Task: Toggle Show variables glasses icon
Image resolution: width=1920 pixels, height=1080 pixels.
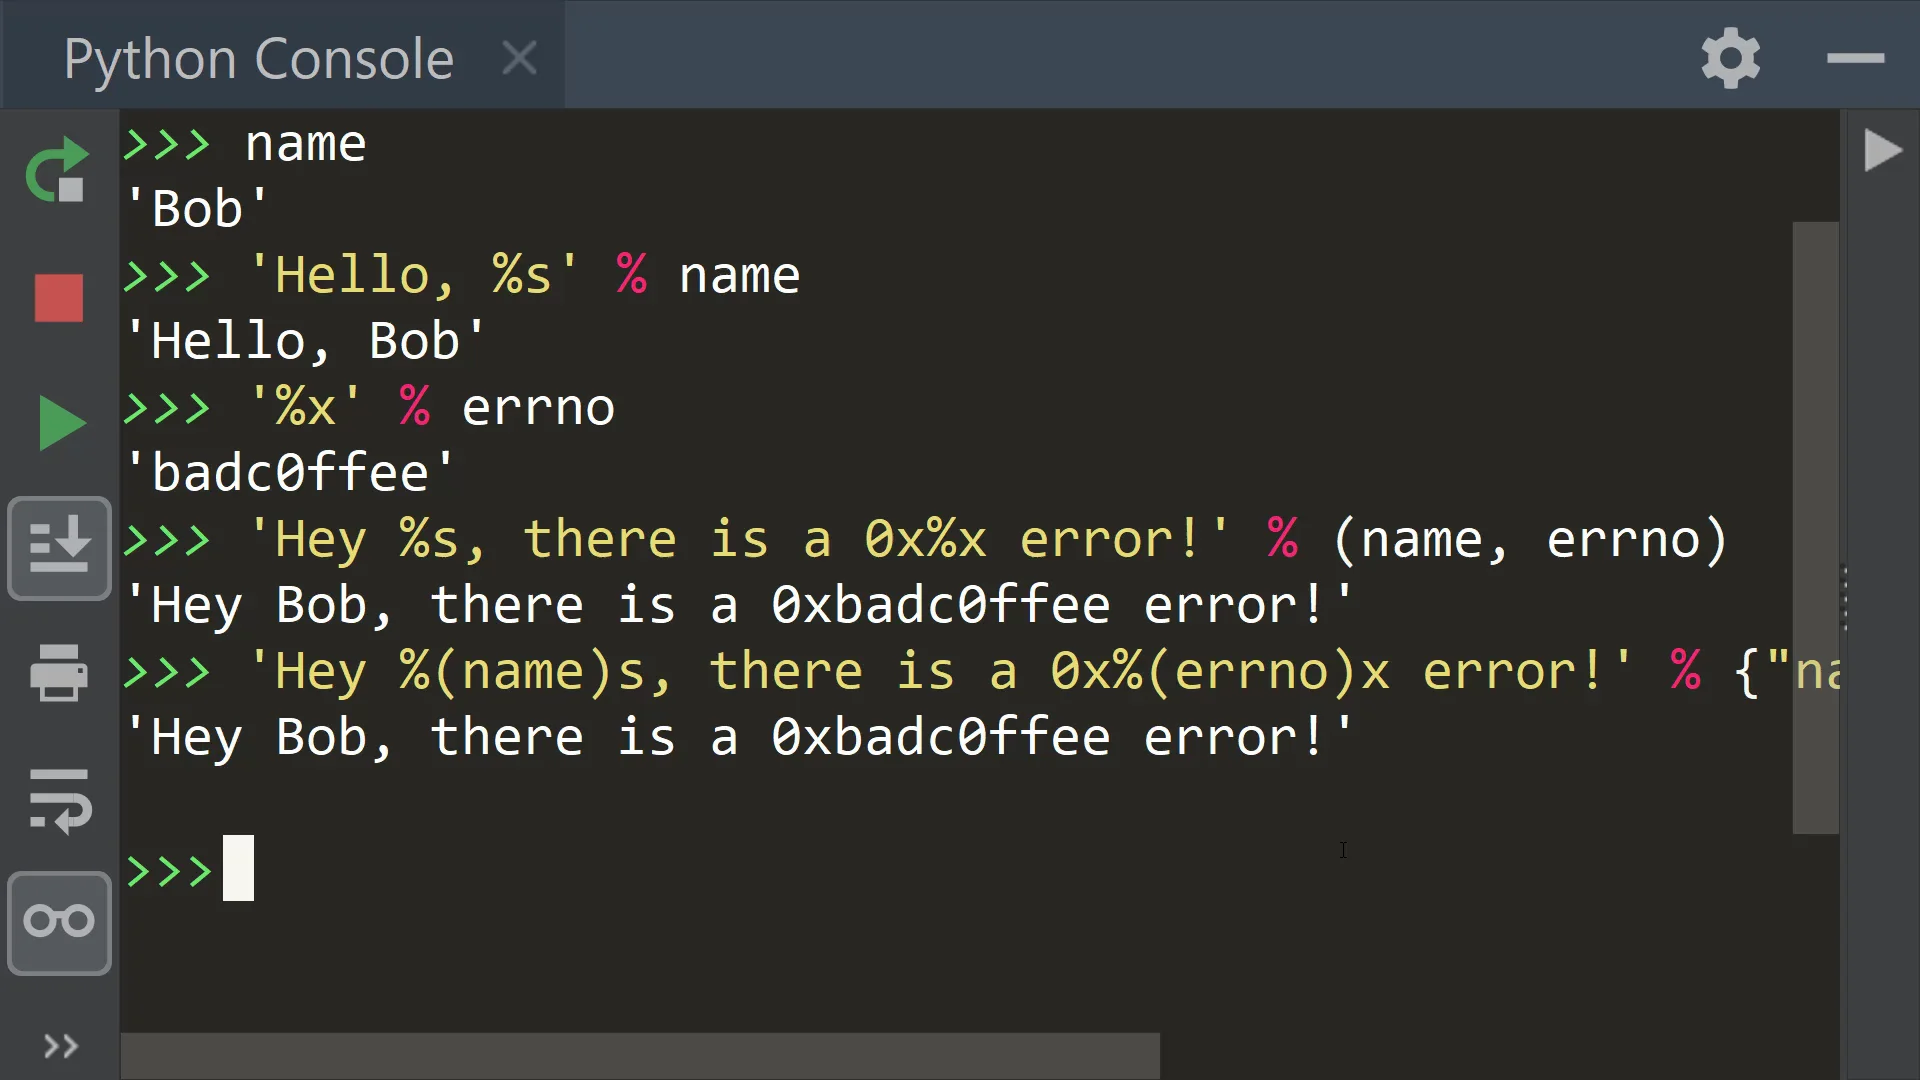Action: coord(59,922)
